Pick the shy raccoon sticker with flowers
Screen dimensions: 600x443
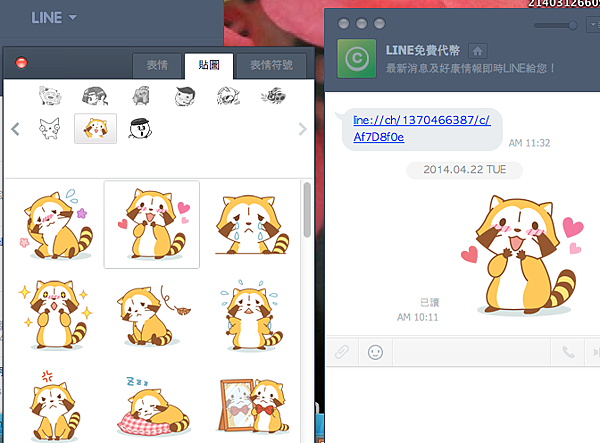tap(56, 224)
